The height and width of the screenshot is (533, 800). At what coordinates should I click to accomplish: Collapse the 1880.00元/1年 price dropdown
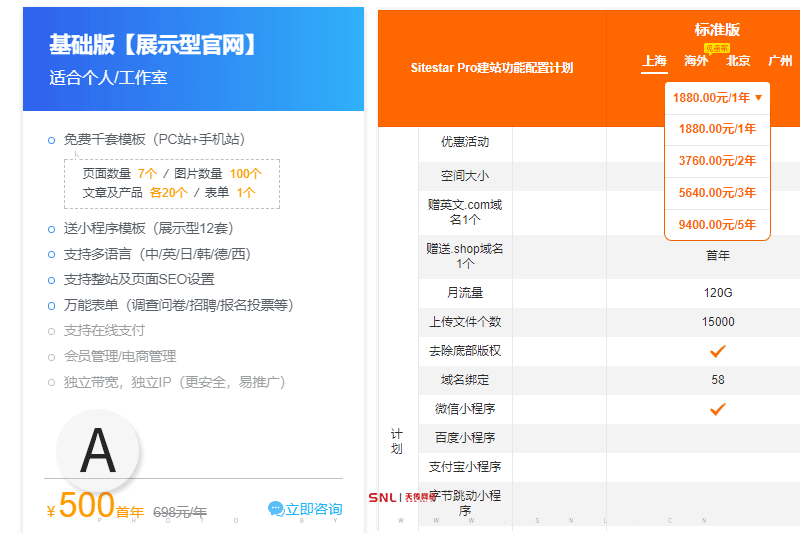point(717,98)
